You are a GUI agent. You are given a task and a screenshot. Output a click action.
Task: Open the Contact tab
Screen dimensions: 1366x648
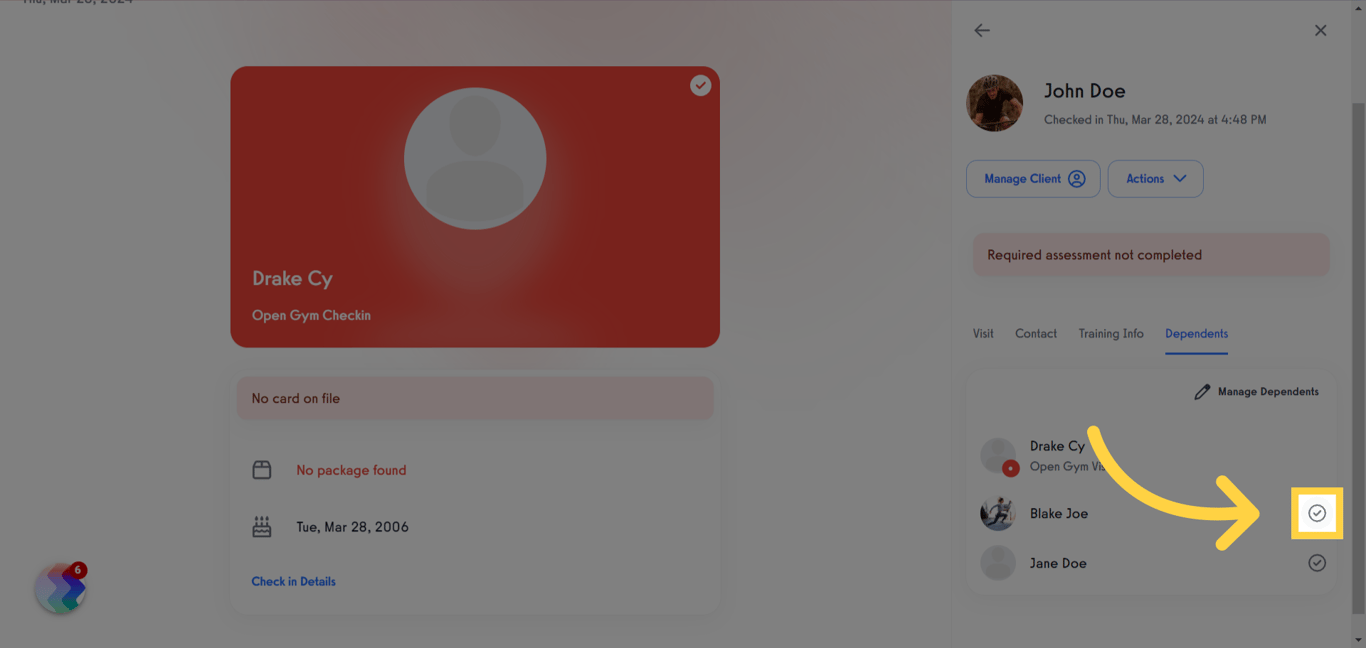1035,333
